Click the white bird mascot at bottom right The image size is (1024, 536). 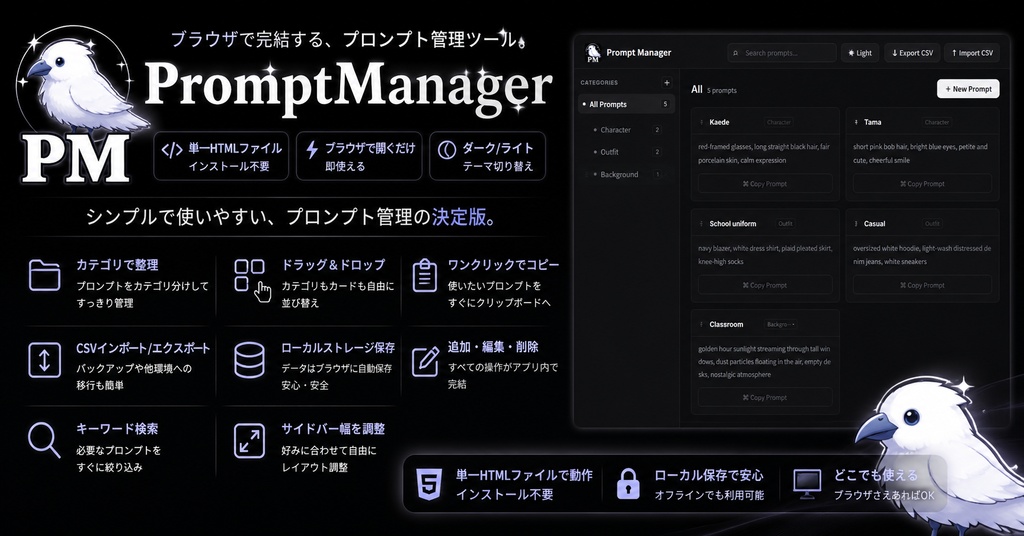click(940, 457)
